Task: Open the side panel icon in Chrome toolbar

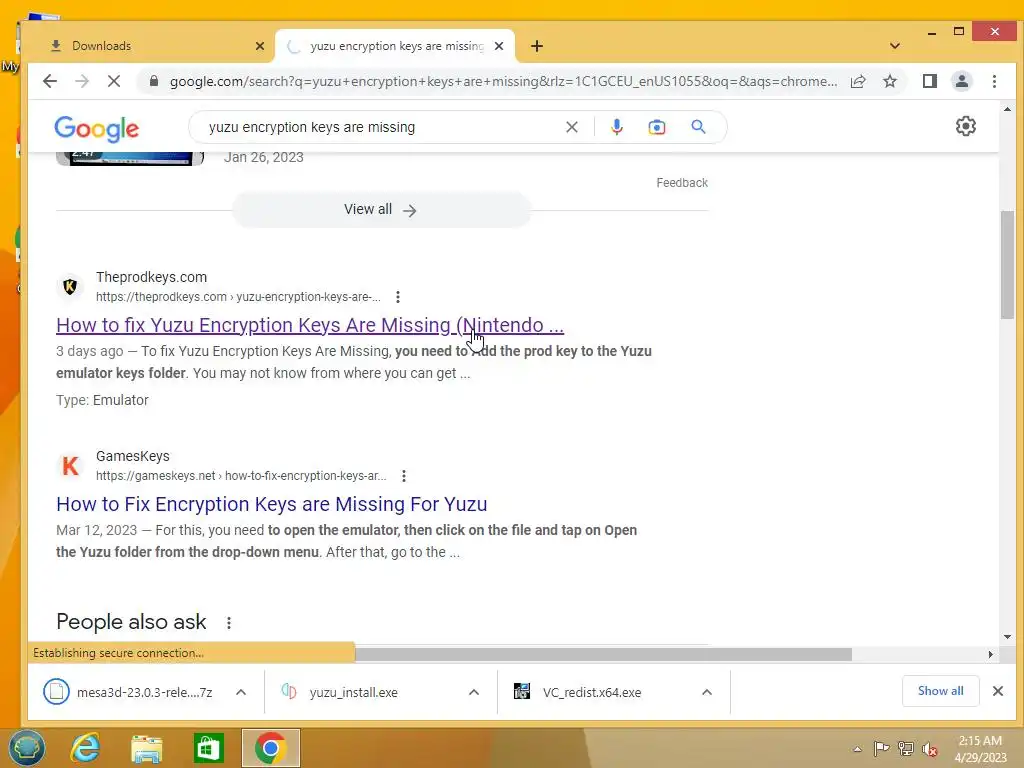Action: click(x=929, y=81)
